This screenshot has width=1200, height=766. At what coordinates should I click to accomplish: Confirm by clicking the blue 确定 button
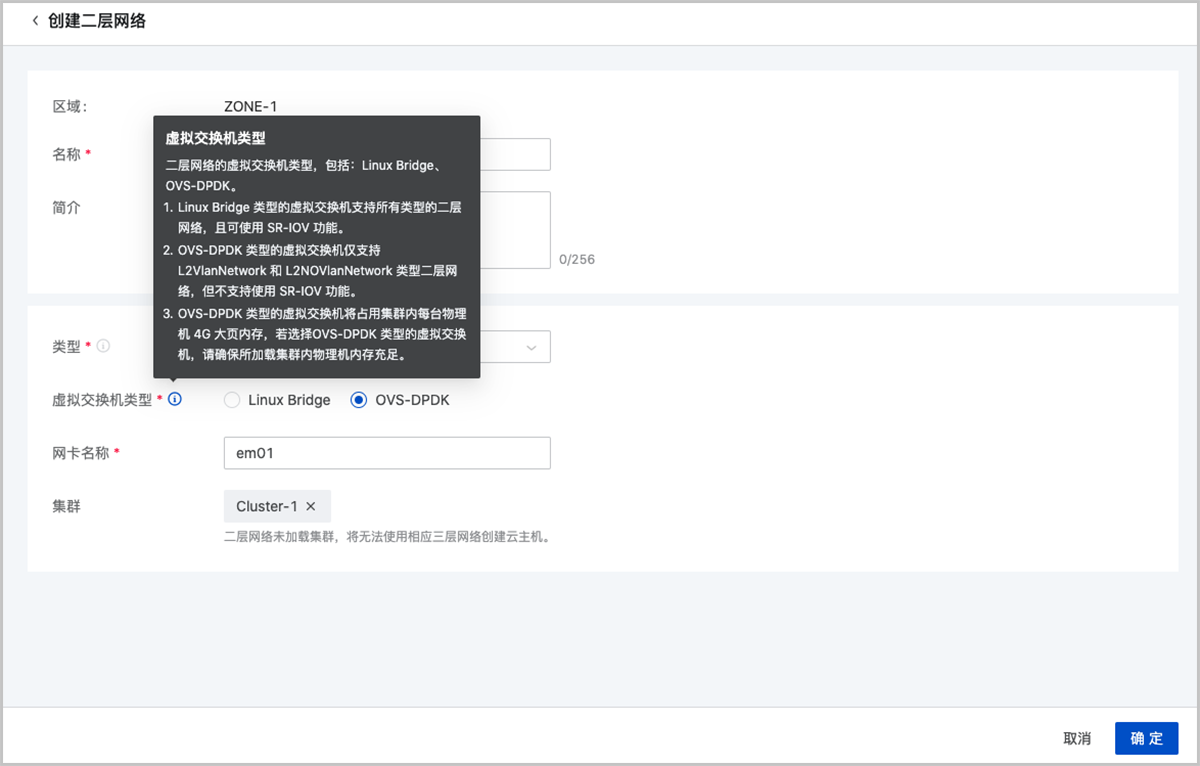(1146, 738)
